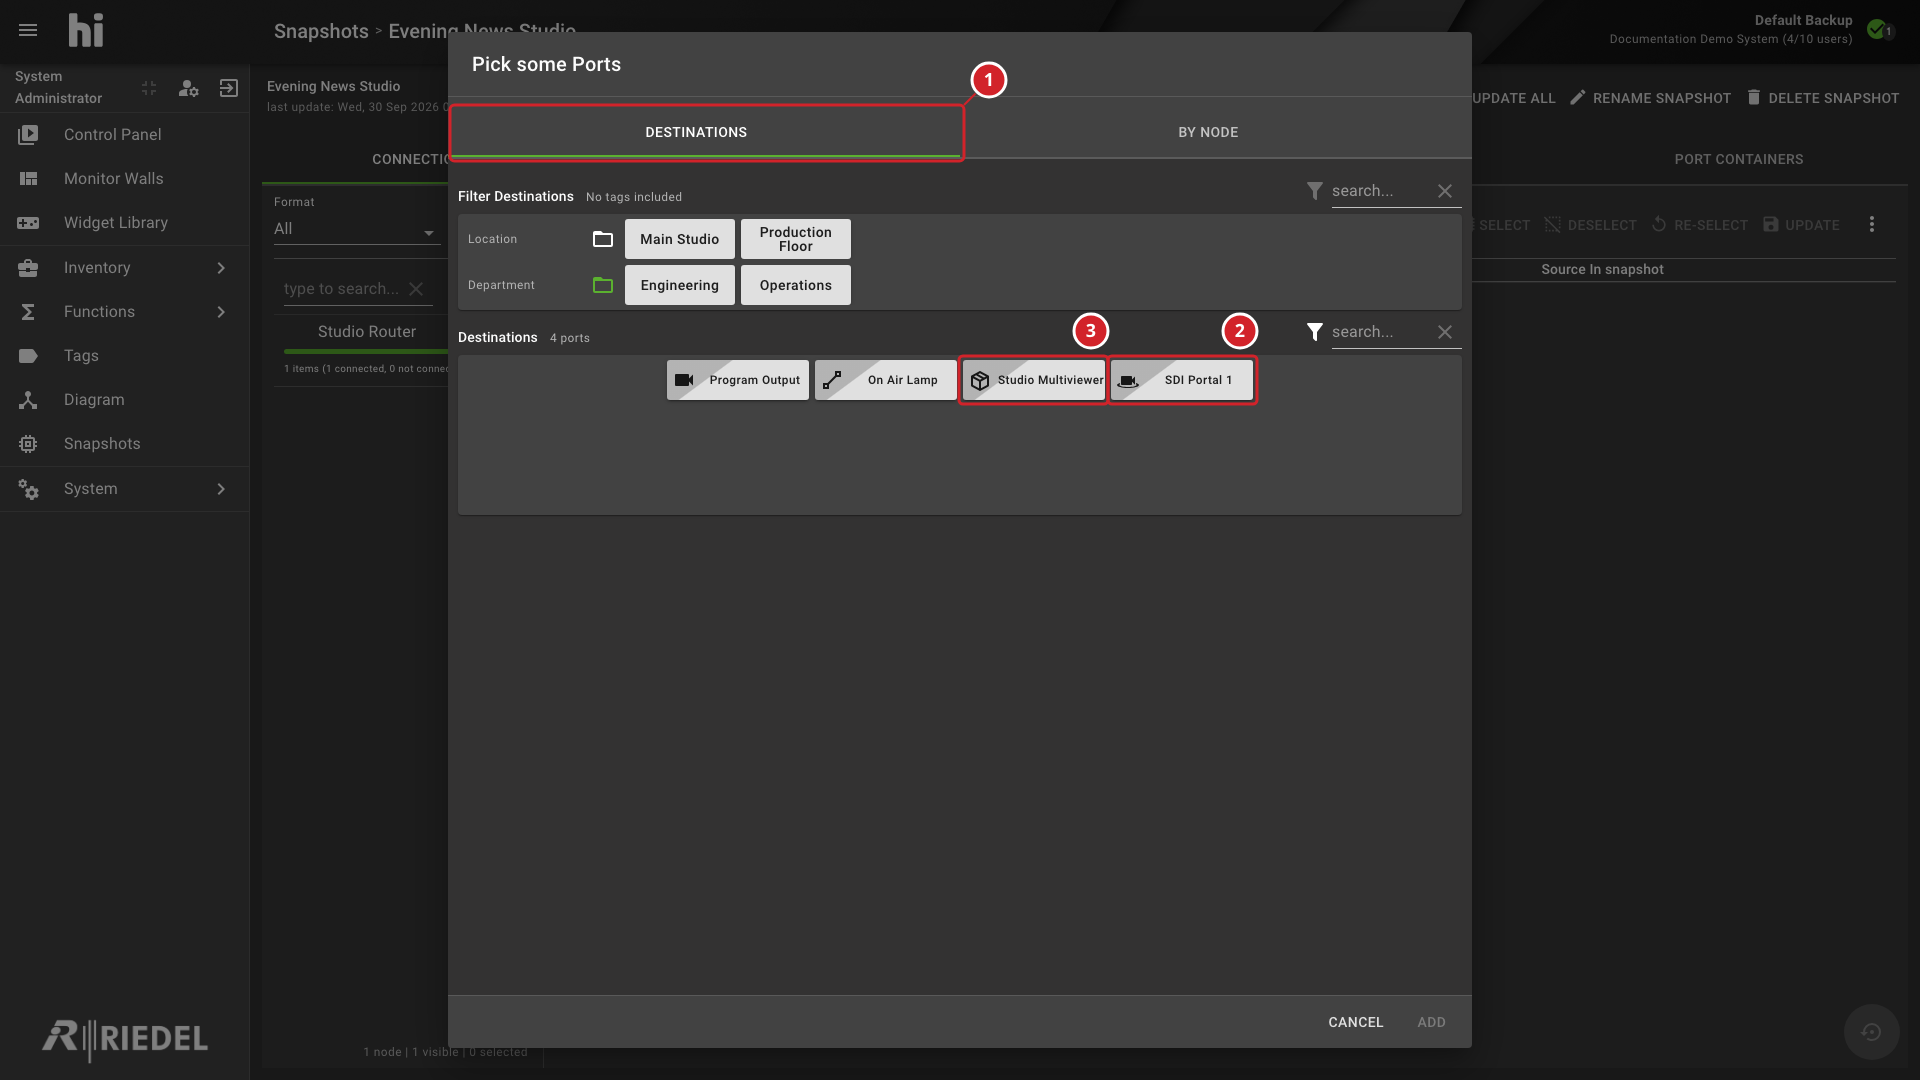Select the Studio Multiviewer destination port
The height and width of the screenshot is (1080, 1920).
click(x=1034, y=380)
